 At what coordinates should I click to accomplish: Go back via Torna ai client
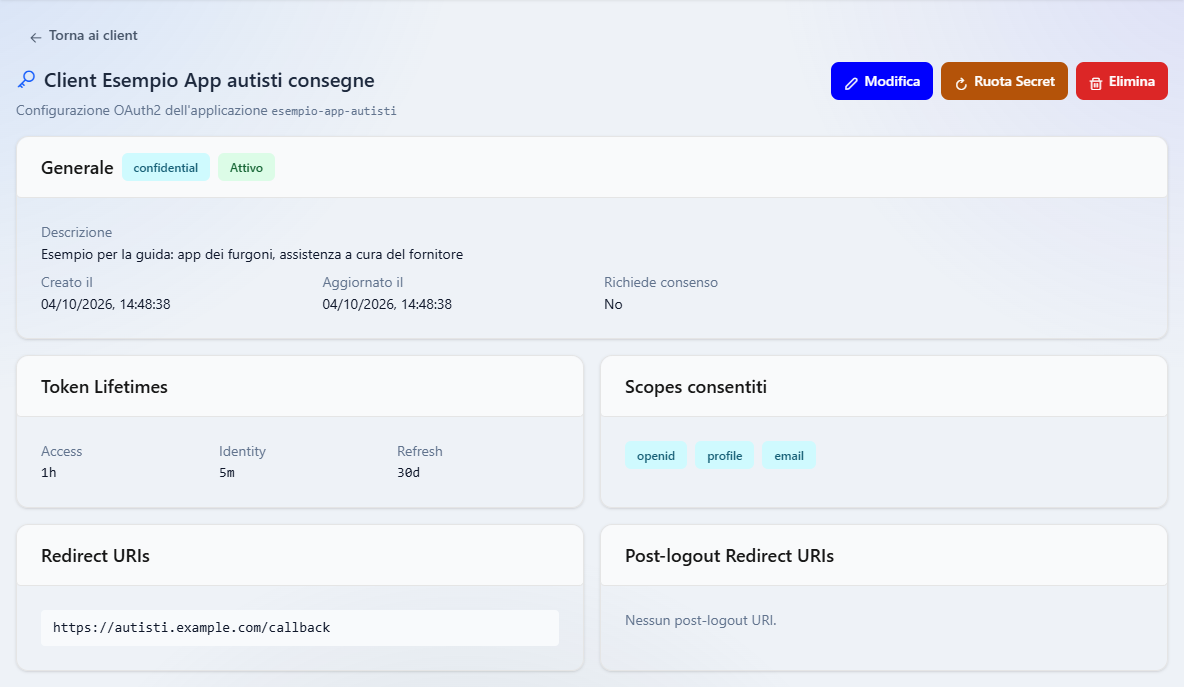[83, 35]
